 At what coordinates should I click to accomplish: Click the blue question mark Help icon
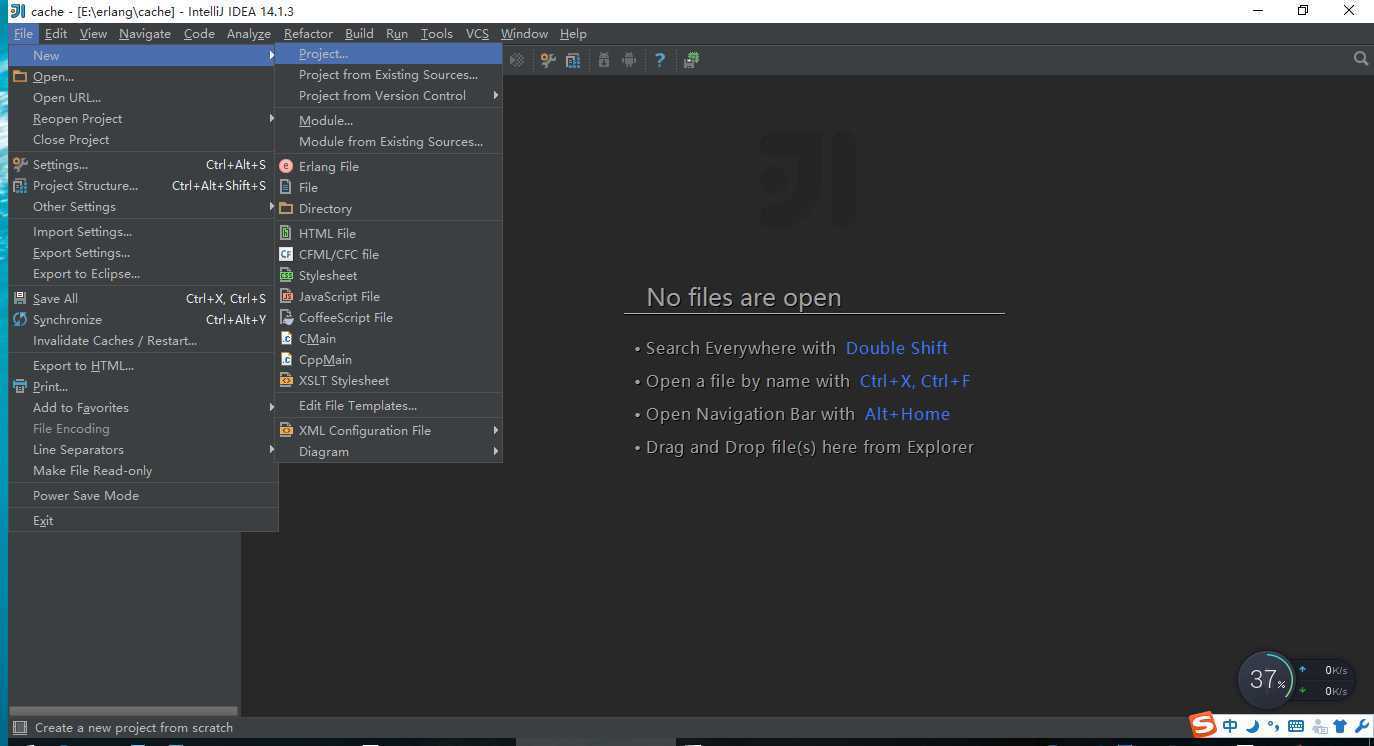pos(659,60)
